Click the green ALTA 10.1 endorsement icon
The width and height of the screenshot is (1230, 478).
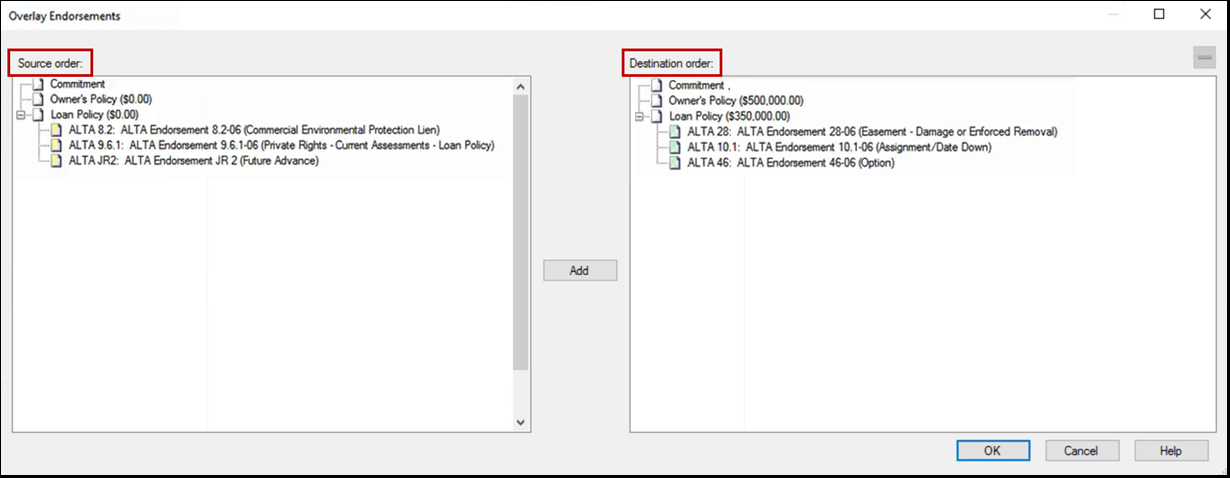click(675, 147)
